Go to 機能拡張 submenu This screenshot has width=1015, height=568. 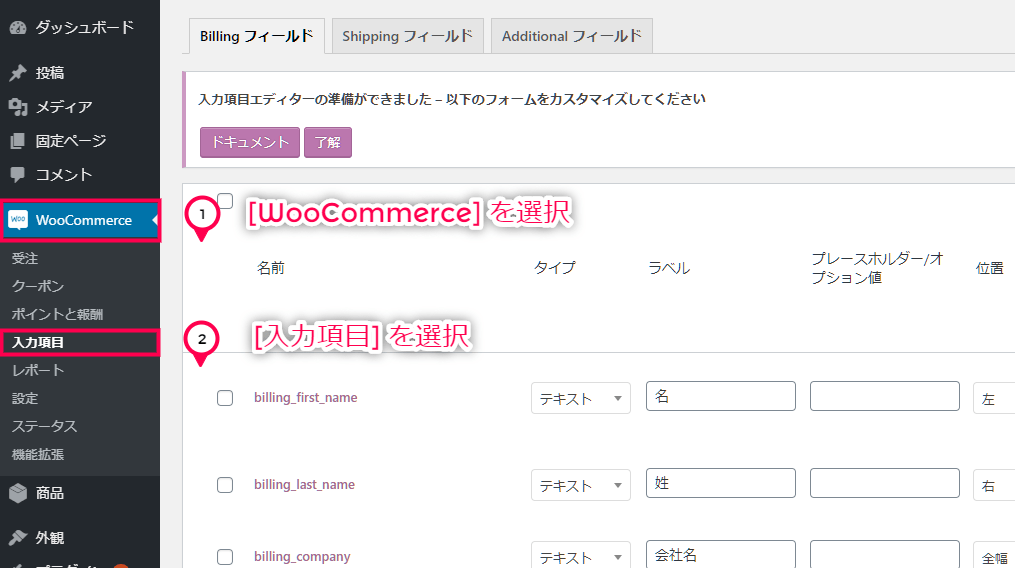(38, 455)
